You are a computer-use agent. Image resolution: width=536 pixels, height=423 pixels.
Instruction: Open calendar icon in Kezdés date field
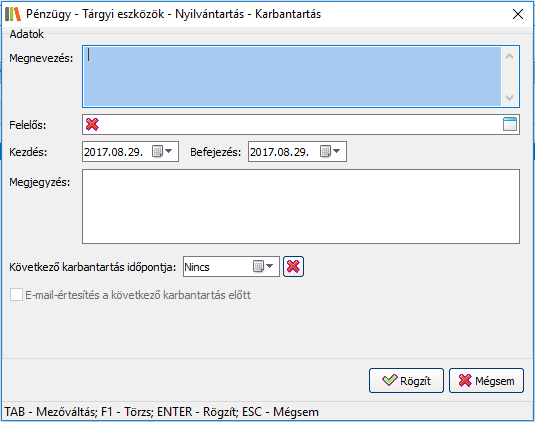tap(157, 151)
